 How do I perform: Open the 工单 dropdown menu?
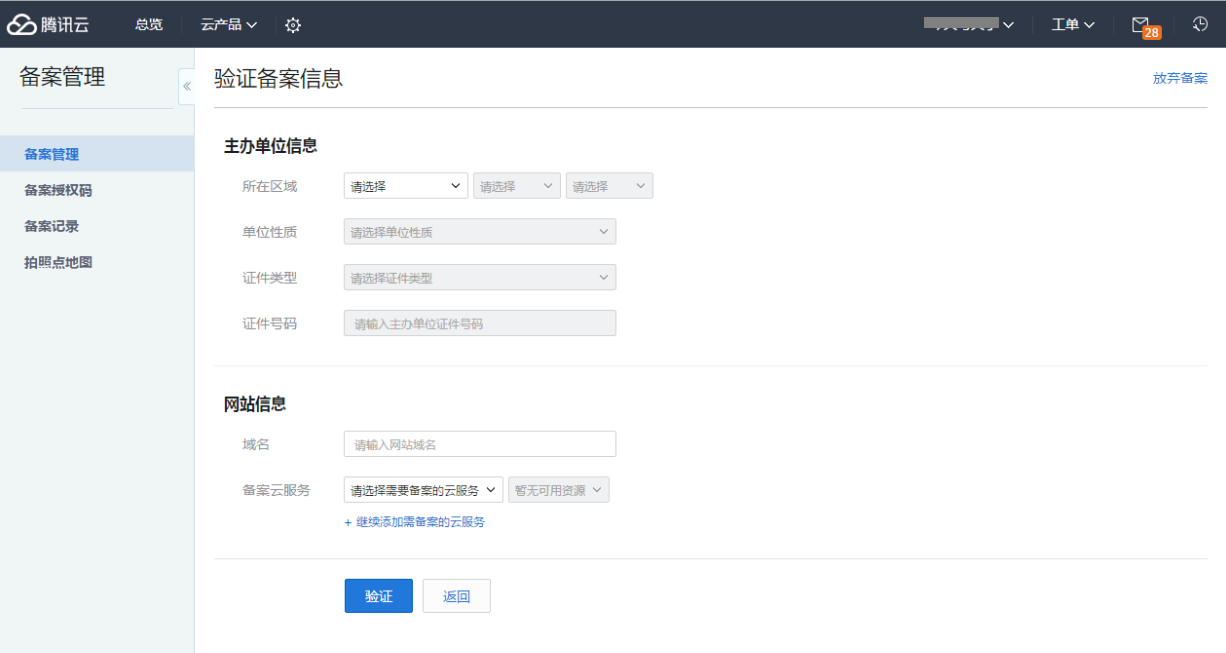[1072, 24]
